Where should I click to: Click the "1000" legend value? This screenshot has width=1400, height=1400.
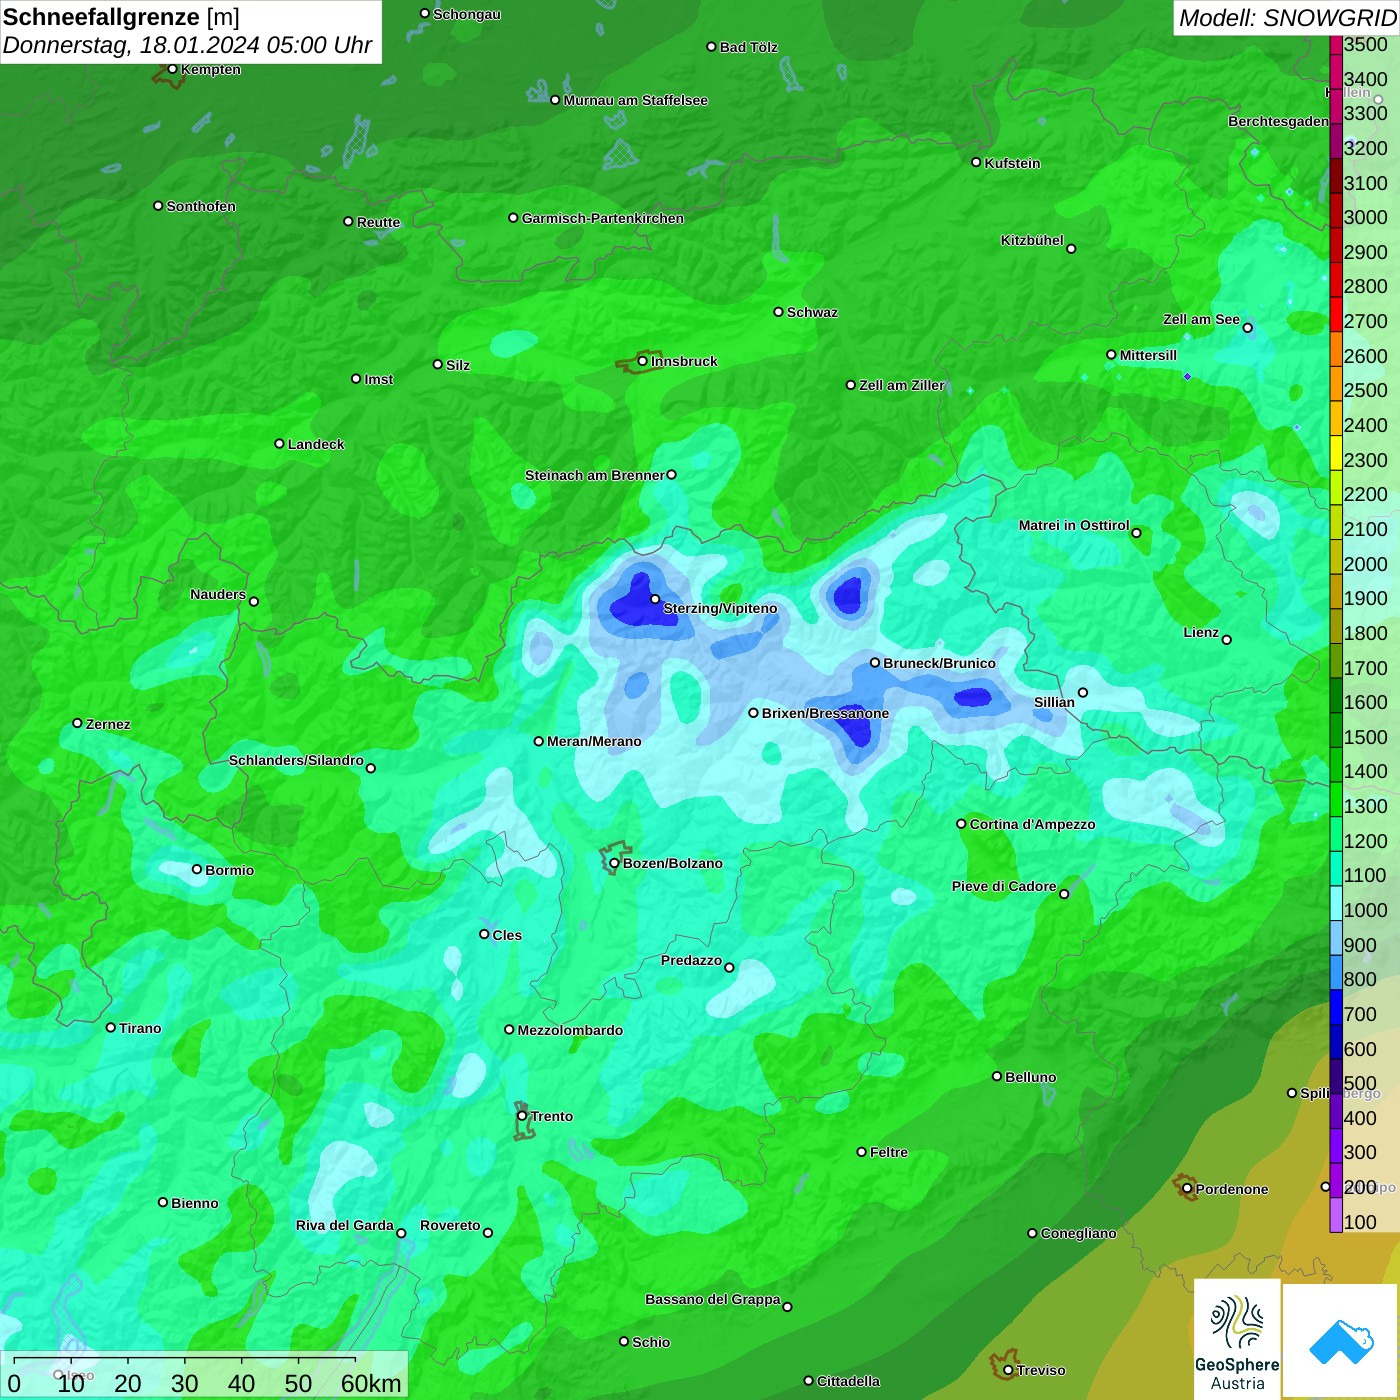click(1366, 910)
